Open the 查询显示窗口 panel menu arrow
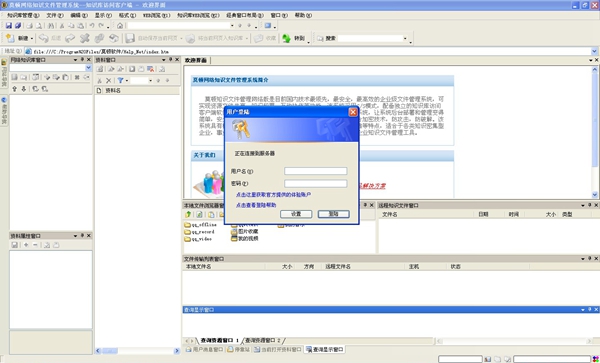 point(583,309)
